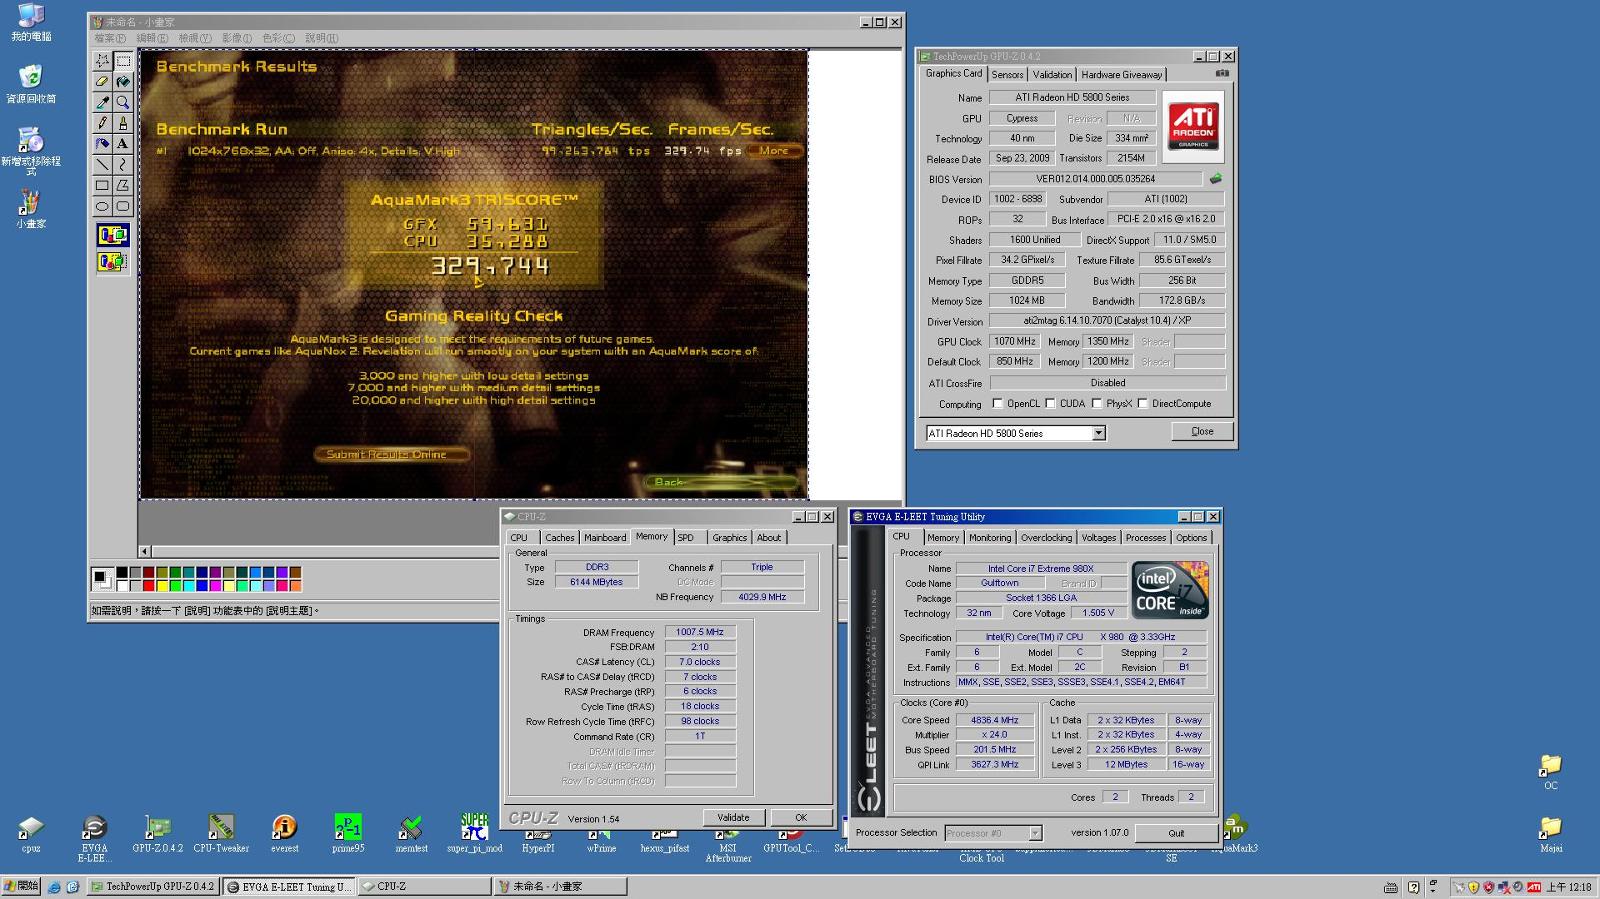The height and width of the screenshot is (899, 1600).
Task: Enable the CUDA checkbox in GPU-Z
Action: [1050, 404]
